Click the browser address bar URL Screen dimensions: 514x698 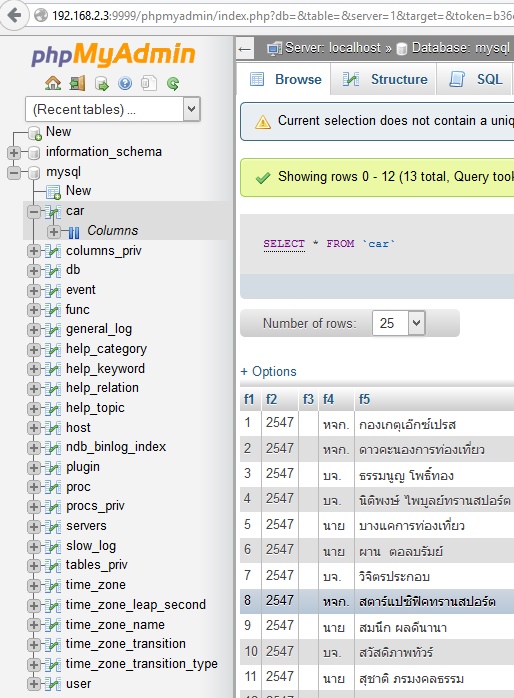[x=282, y=16]
